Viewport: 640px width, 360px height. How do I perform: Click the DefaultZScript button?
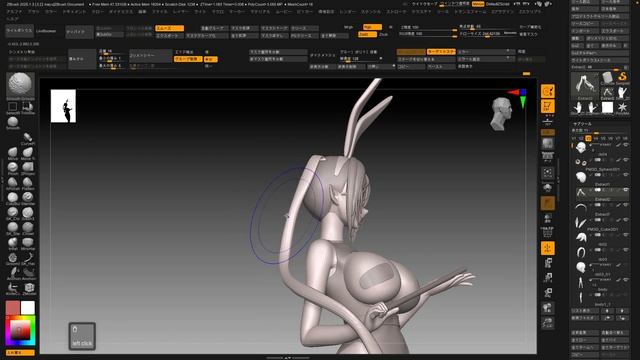pos(498,4)
